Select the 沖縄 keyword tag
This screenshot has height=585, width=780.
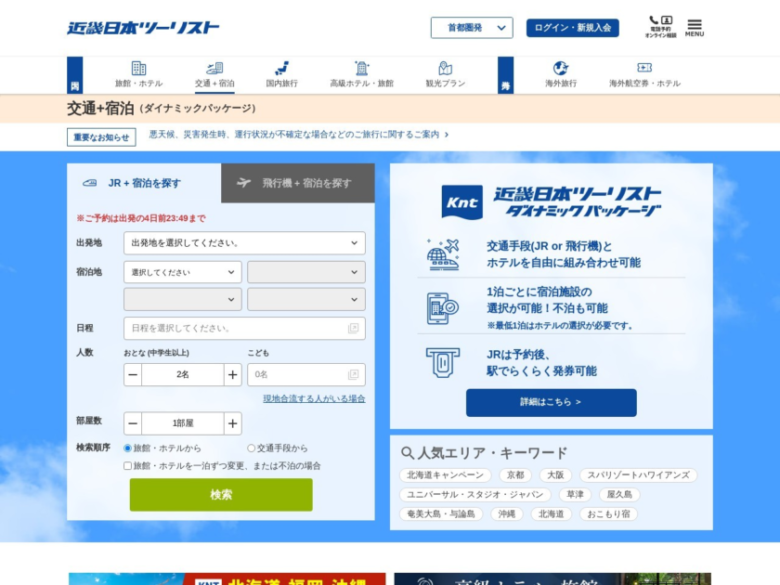pos(507,514)
